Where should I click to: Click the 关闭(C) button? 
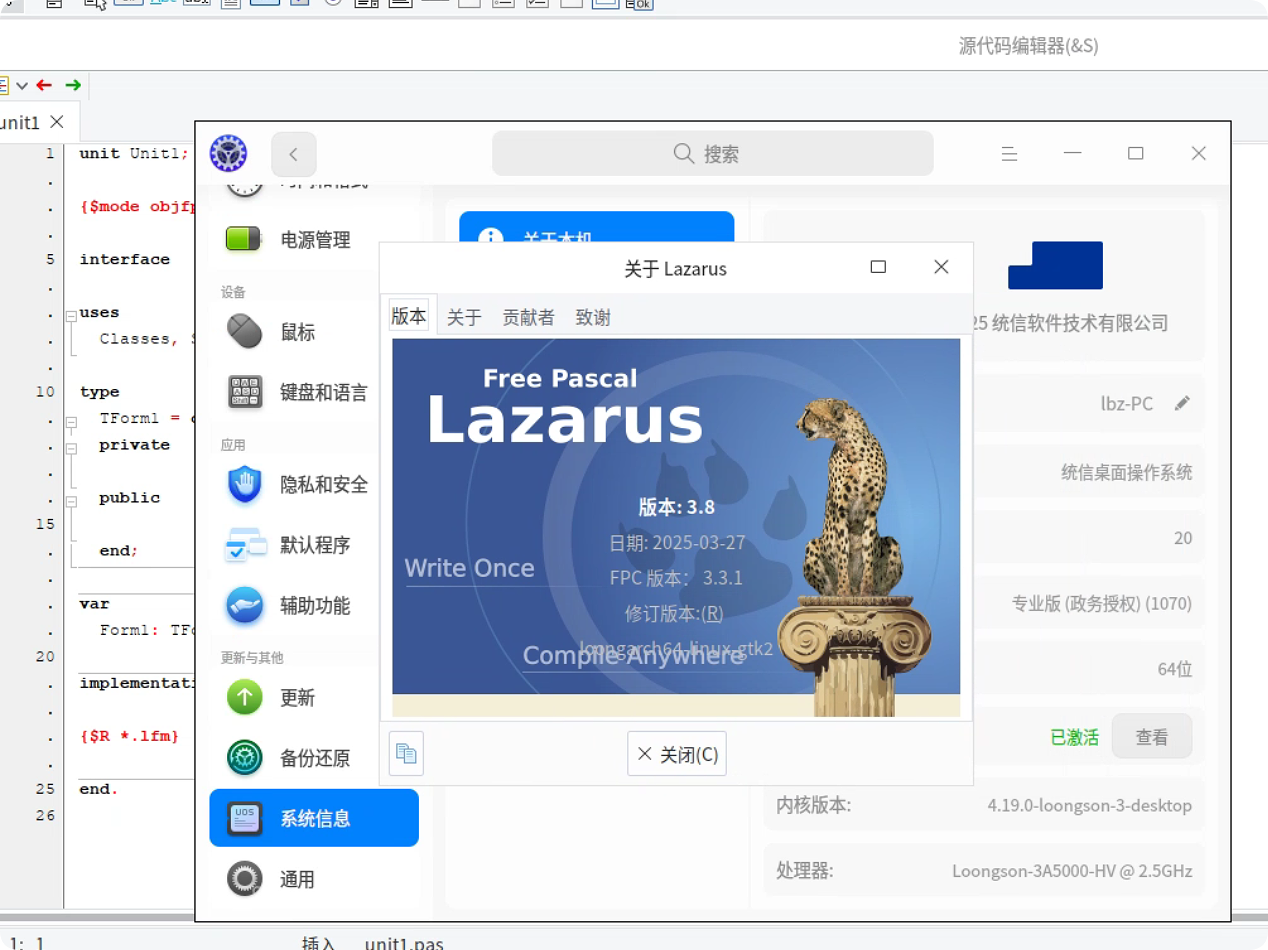click(677, 754)
